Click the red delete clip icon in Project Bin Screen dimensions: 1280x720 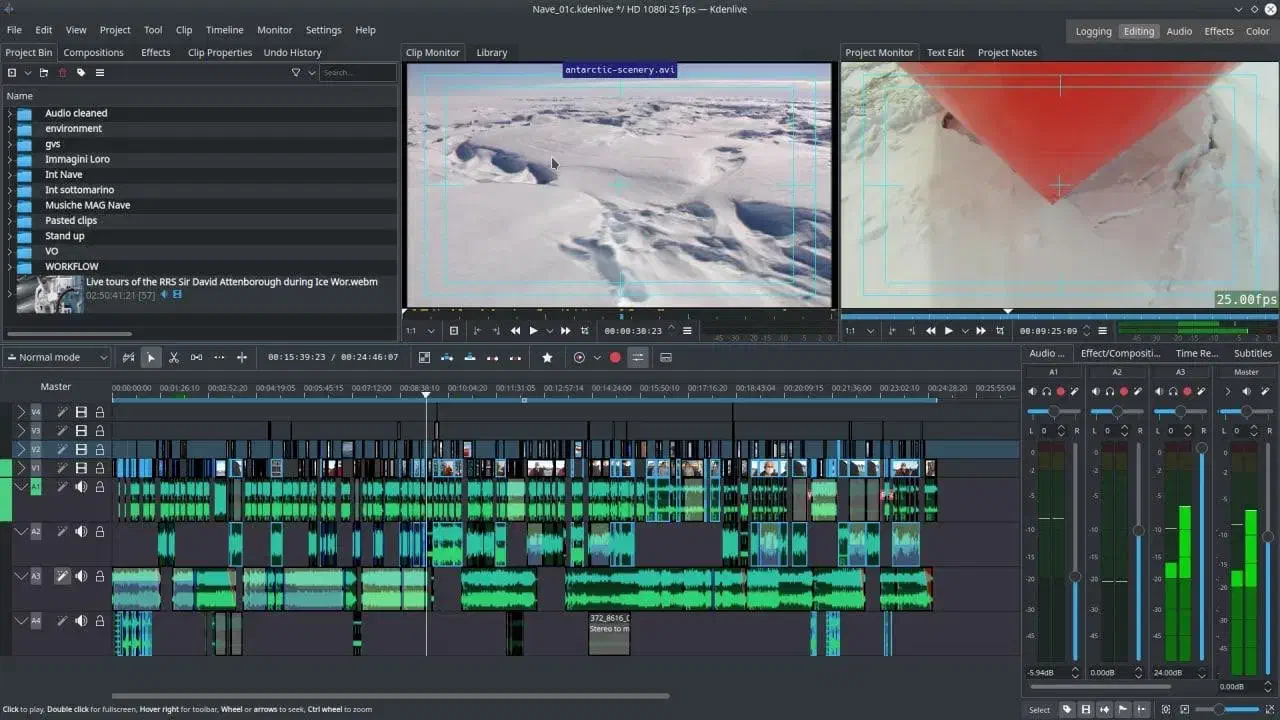(62, 73)
